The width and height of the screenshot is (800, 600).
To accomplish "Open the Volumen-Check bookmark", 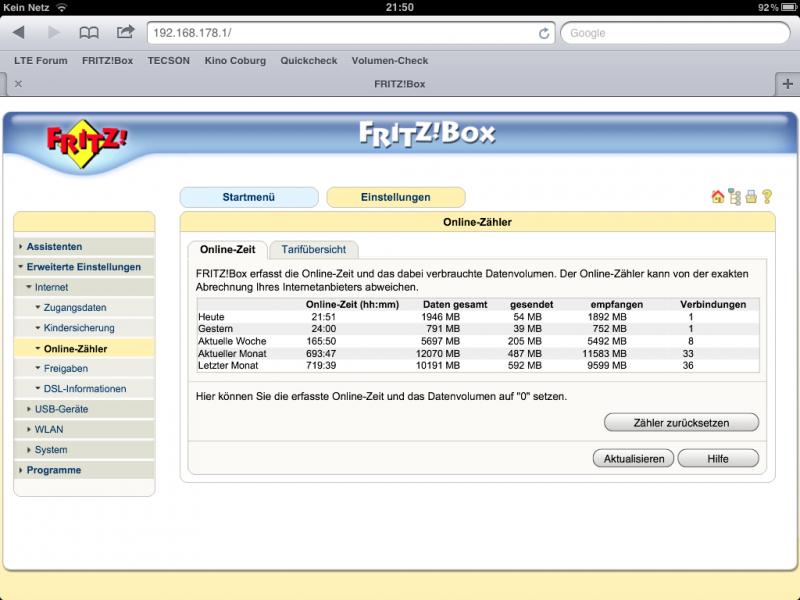I will click(390, 61).
